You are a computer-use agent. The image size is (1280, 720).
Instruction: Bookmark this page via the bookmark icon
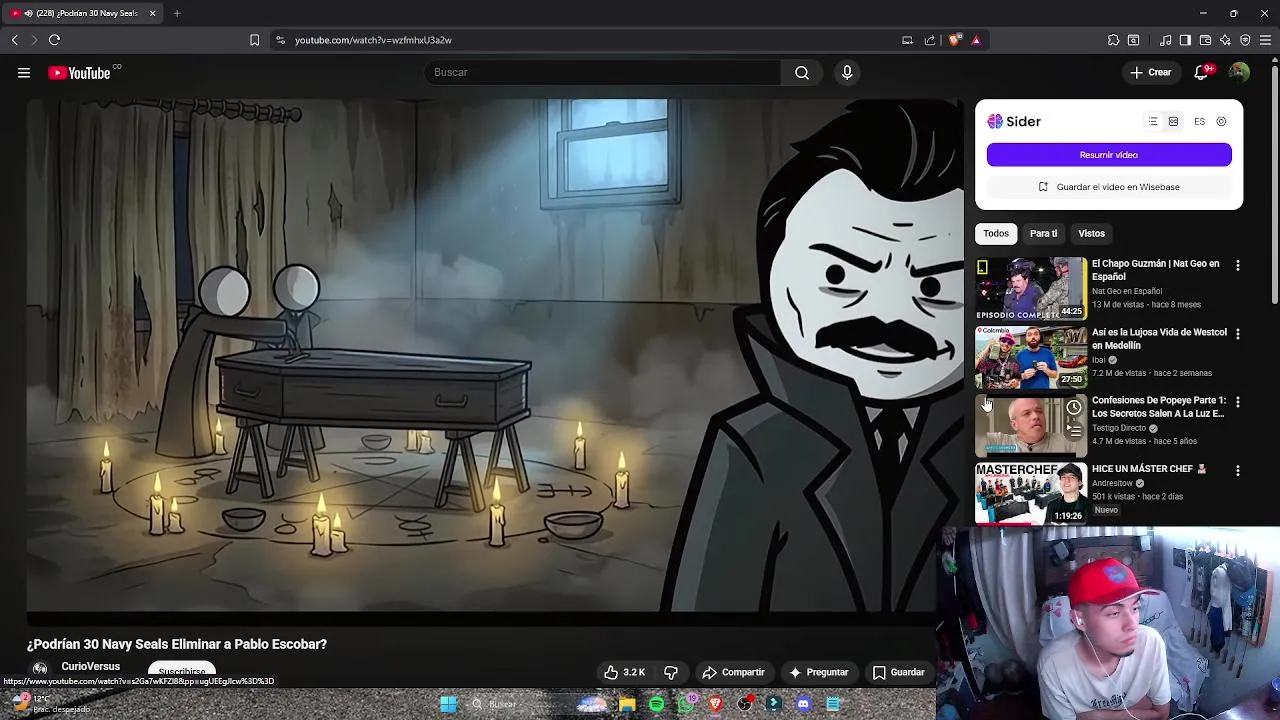pos(254,40)
